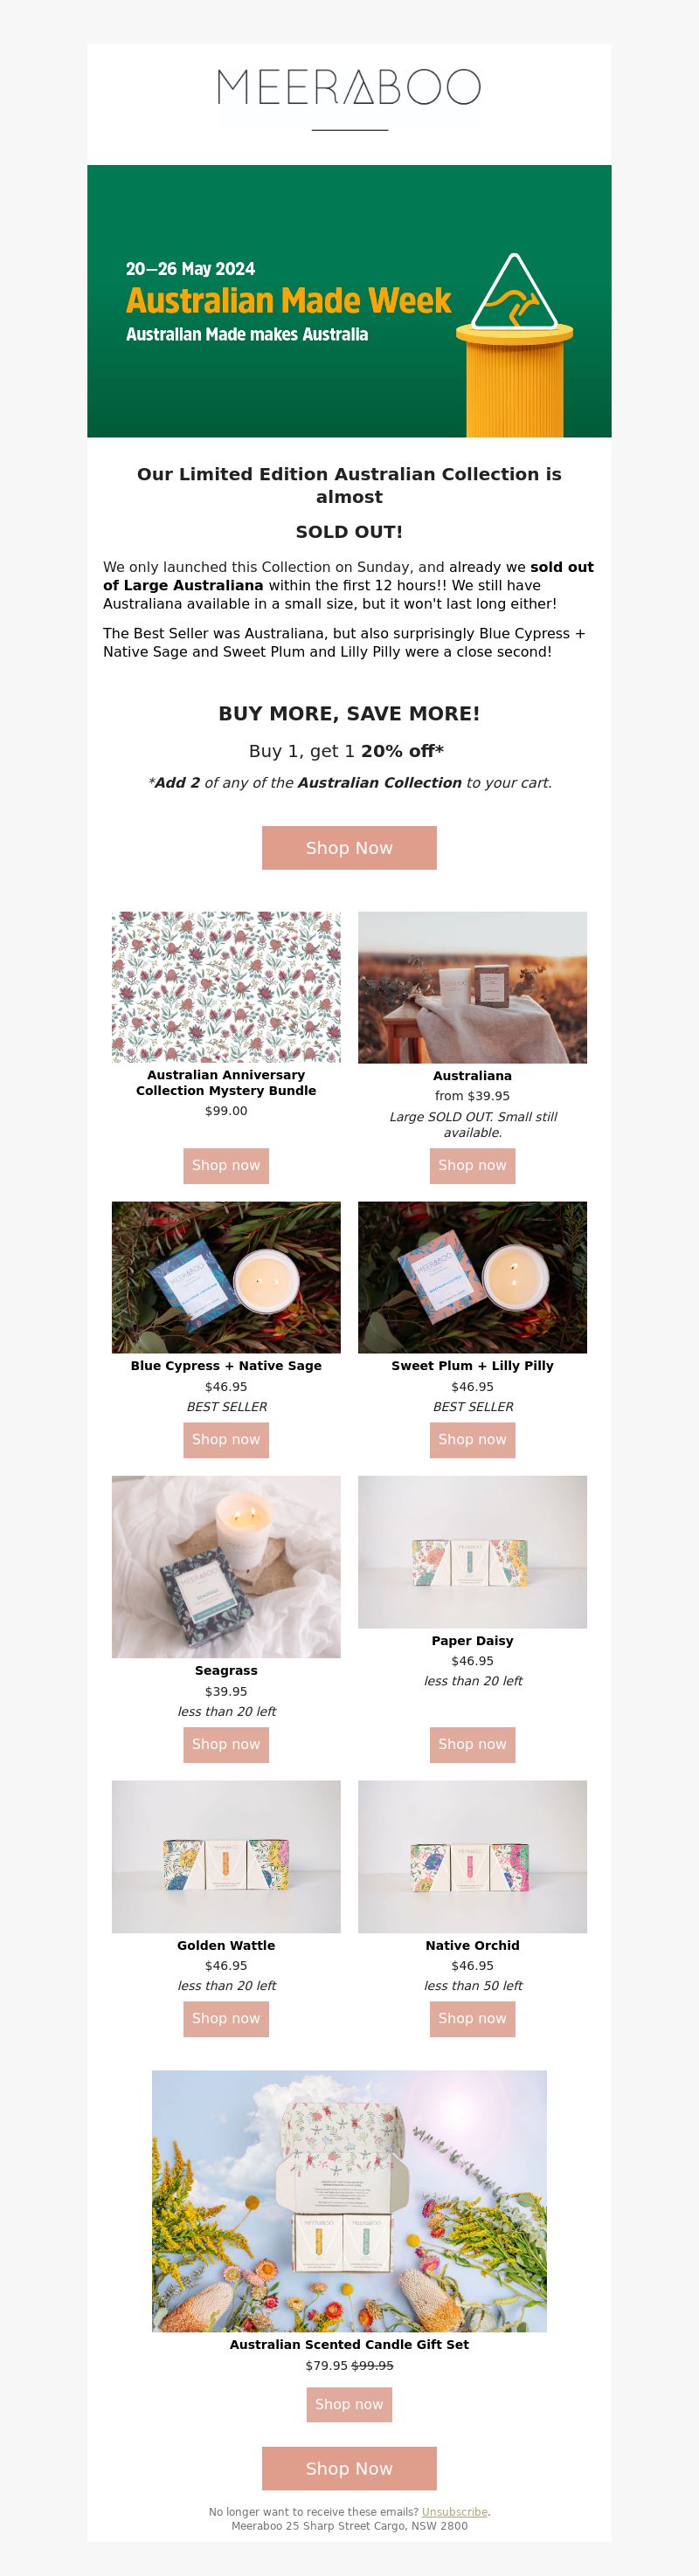Shop now for Australian Anniversary Mystery Bundle
The image size is (699, 2576).
[x=226, y=1166]
